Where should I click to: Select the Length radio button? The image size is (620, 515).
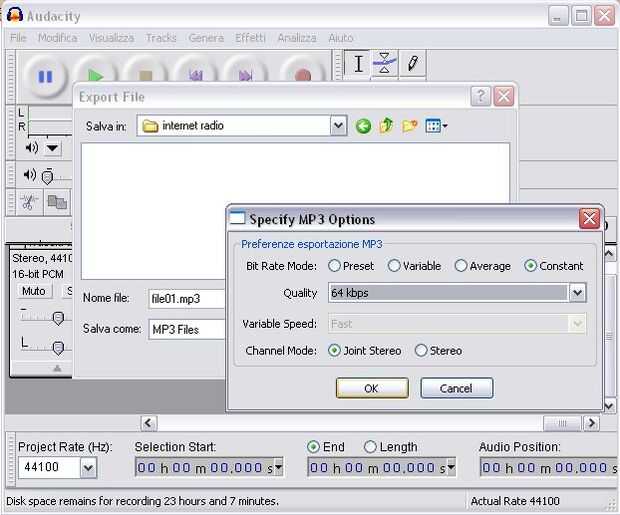coord(370,447)
